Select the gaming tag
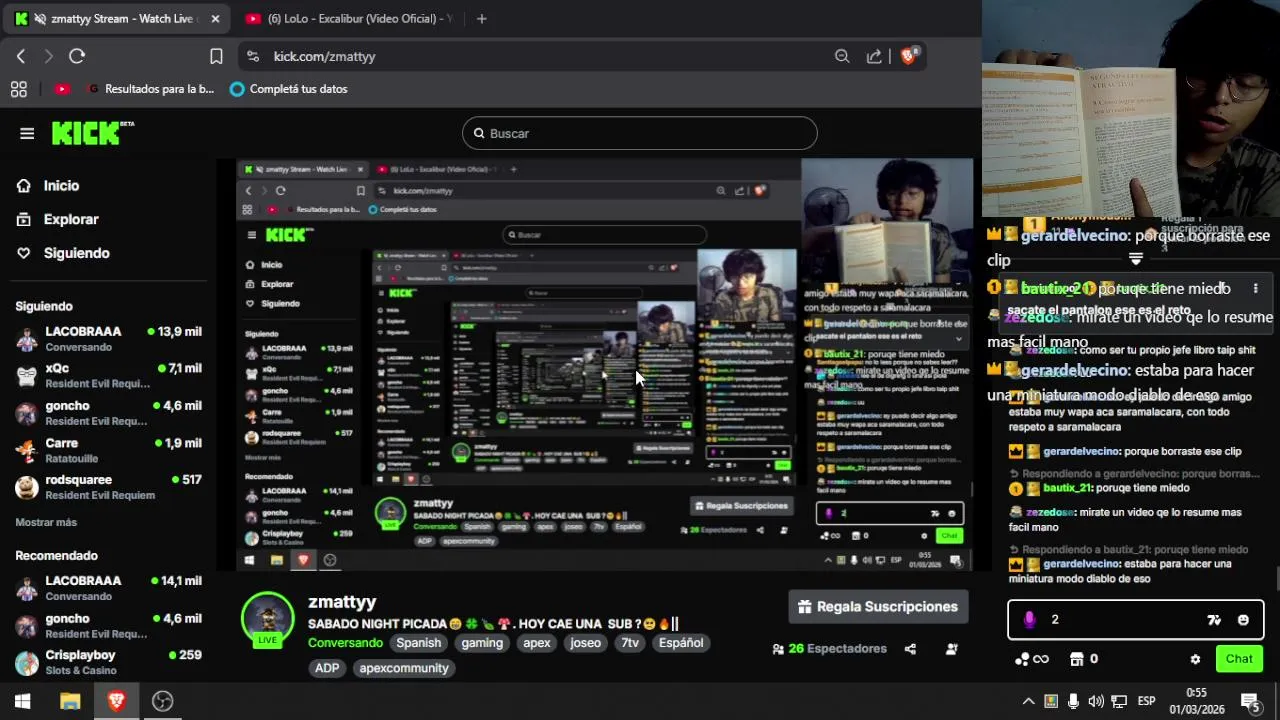1280x720 pixels. point(482,643)
